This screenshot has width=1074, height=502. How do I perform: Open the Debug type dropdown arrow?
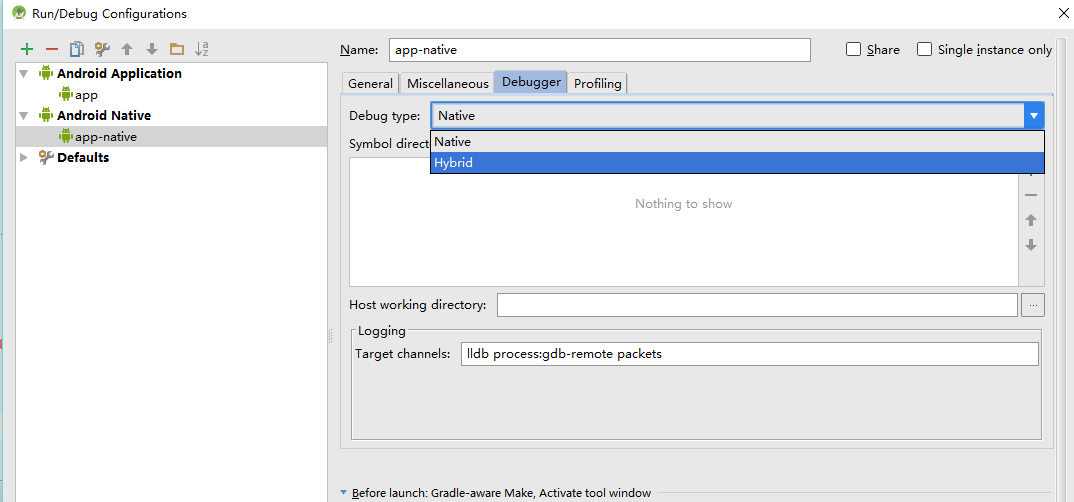[x=1034, y=116]
